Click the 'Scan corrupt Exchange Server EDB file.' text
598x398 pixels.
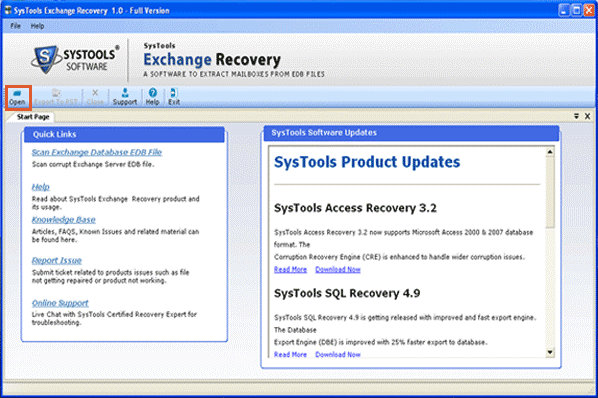click(93, 164)
